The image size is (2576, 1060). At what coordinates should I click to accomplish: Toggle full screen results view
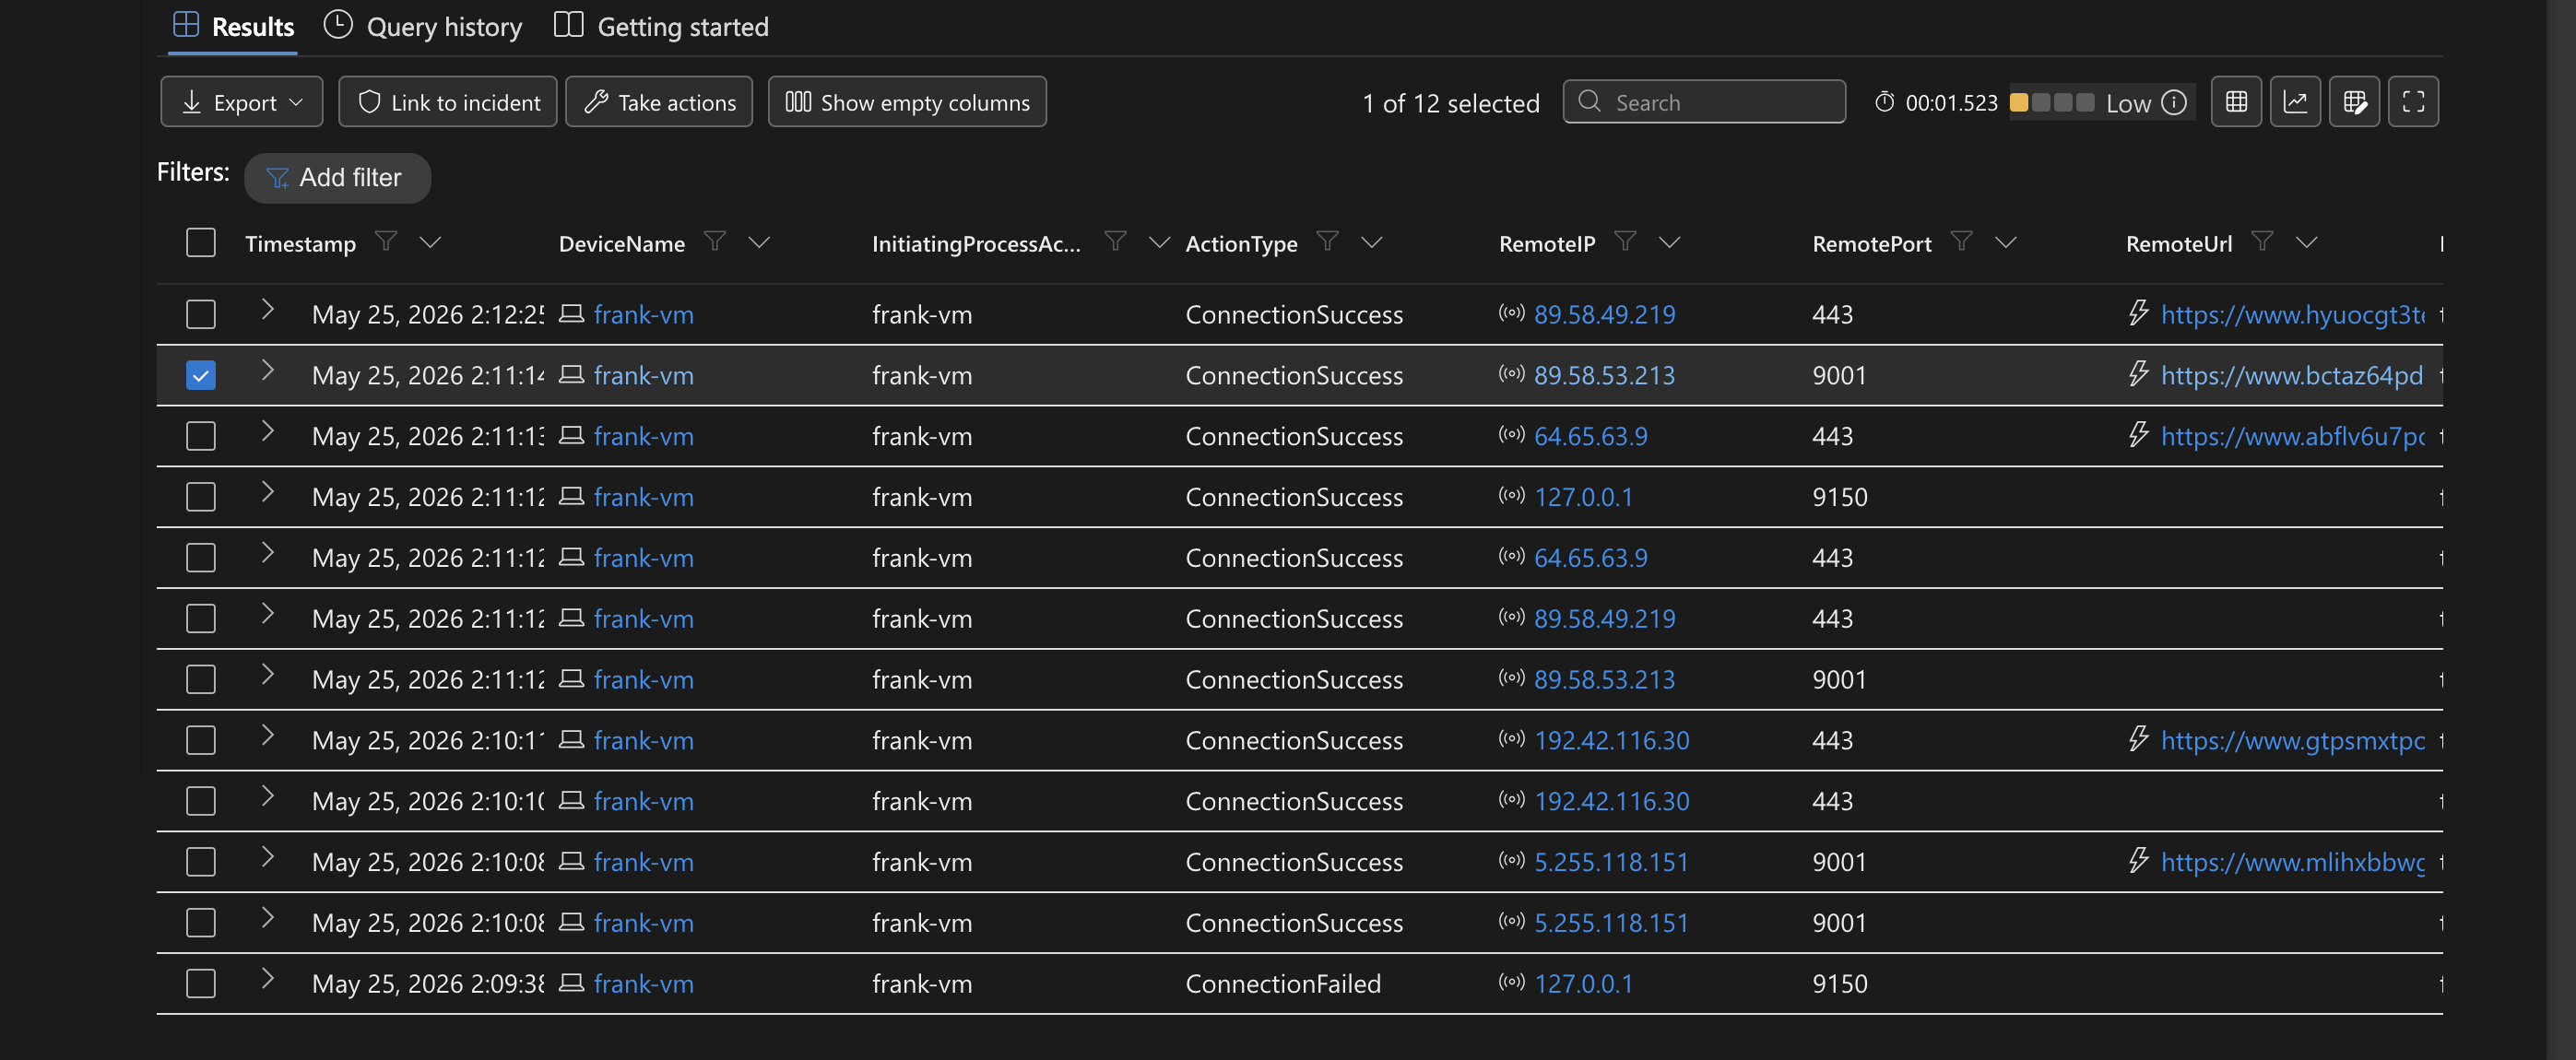2413,102
